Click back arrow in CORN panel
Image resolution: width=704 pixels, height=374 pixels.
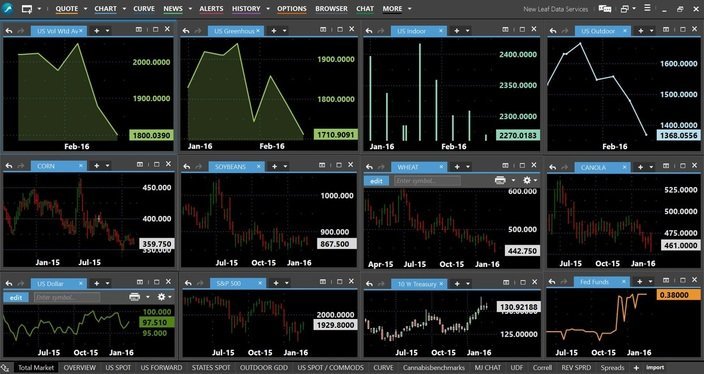pyautogui.click(x=9, y=166)
